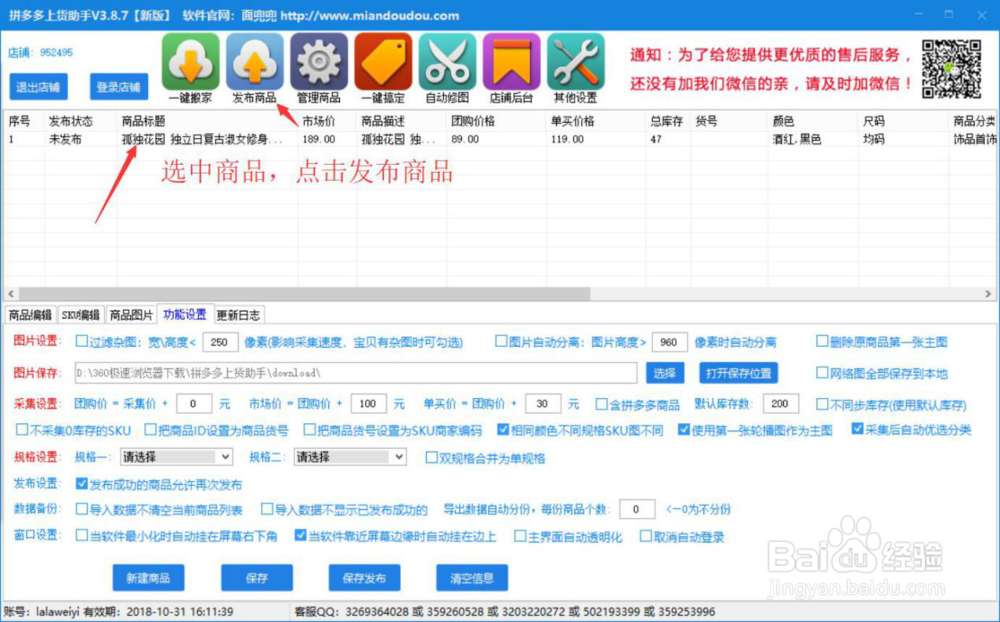Viewport: 1000px width, 622px height.
Task: Uncheck 相同颜色不同规格SKU图不同
Action: coord(503,429)
